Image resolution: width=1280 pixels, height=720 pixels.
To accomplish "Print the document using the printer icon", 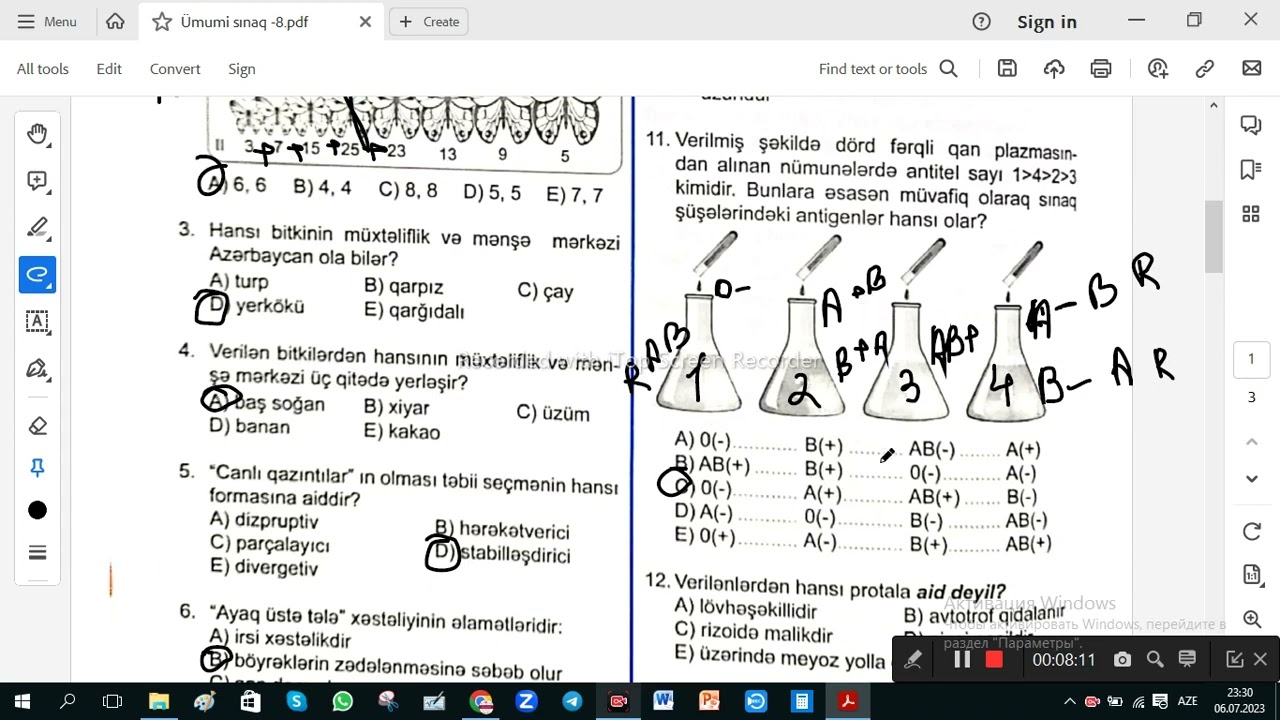I will [x=1101, y=68].
